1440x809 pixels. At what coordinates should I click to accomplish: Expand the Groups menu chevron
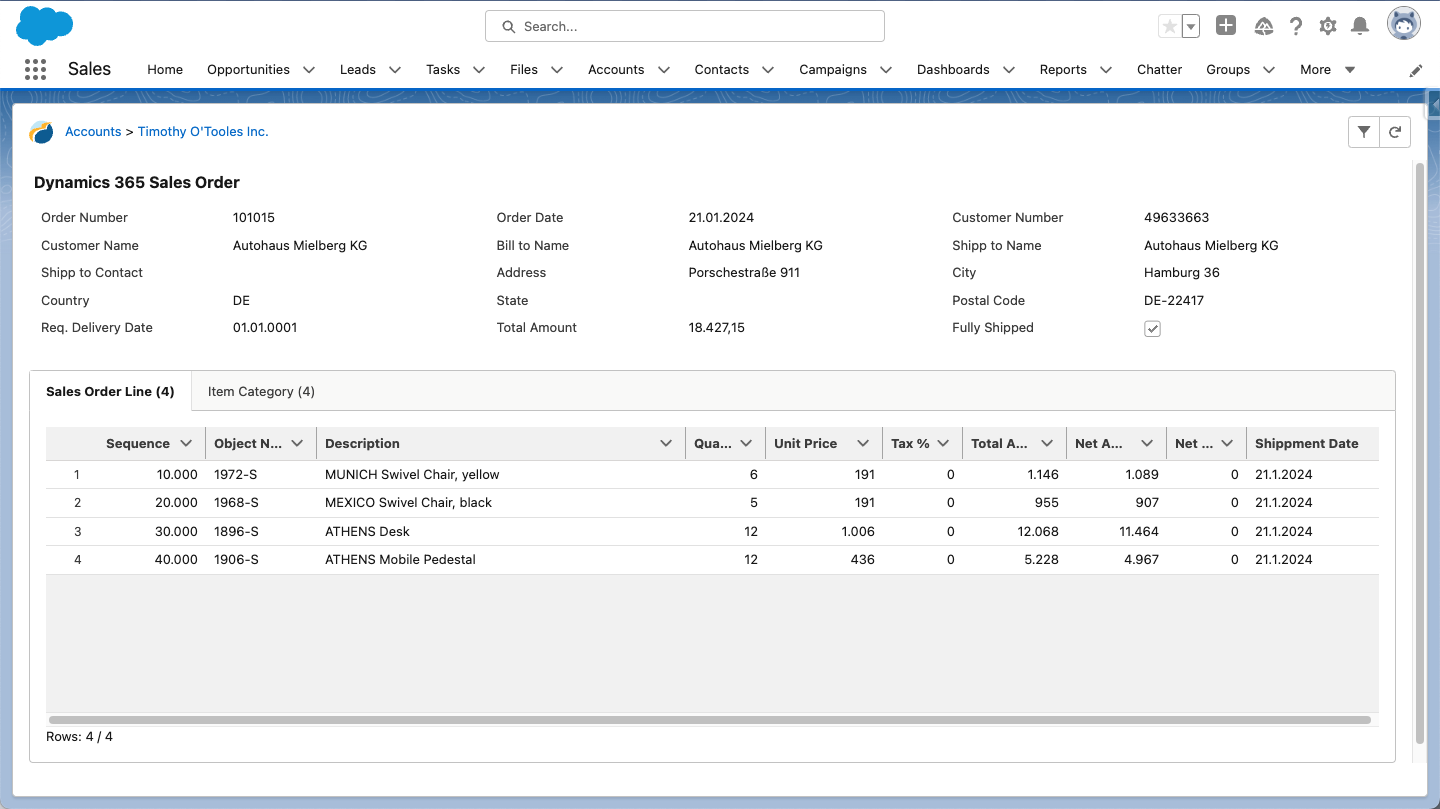click(x=1269, y=70)
